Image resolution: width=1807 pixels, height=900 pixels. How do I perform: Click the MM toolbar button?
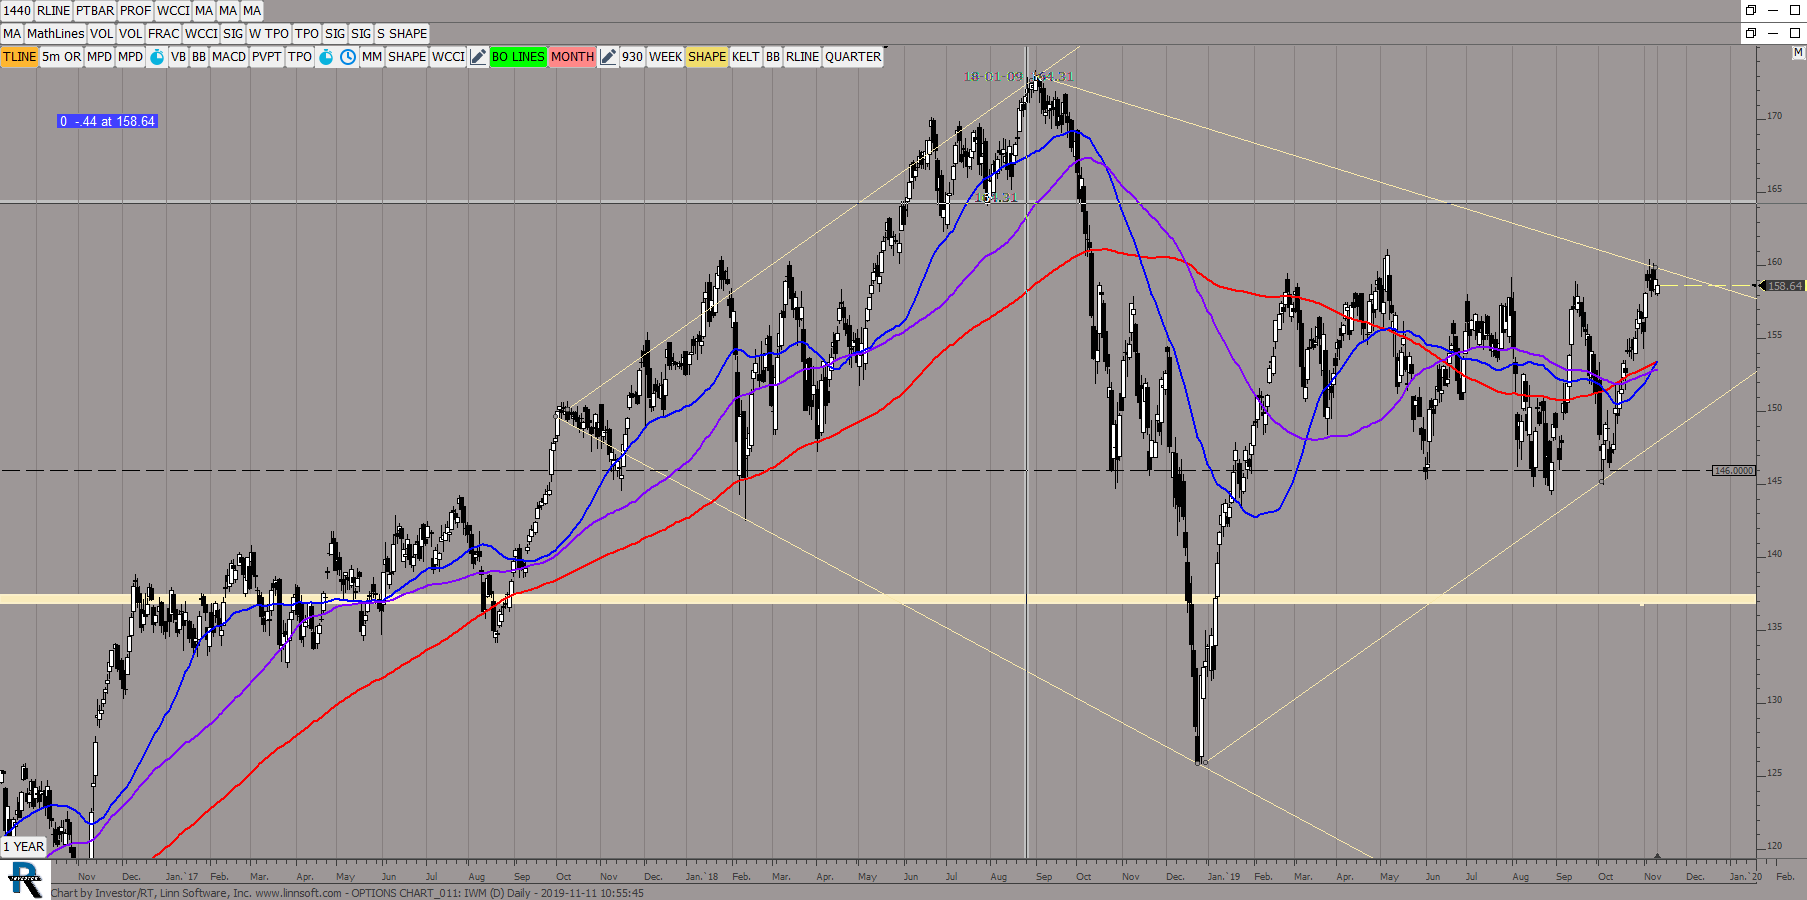pos(372,57)
